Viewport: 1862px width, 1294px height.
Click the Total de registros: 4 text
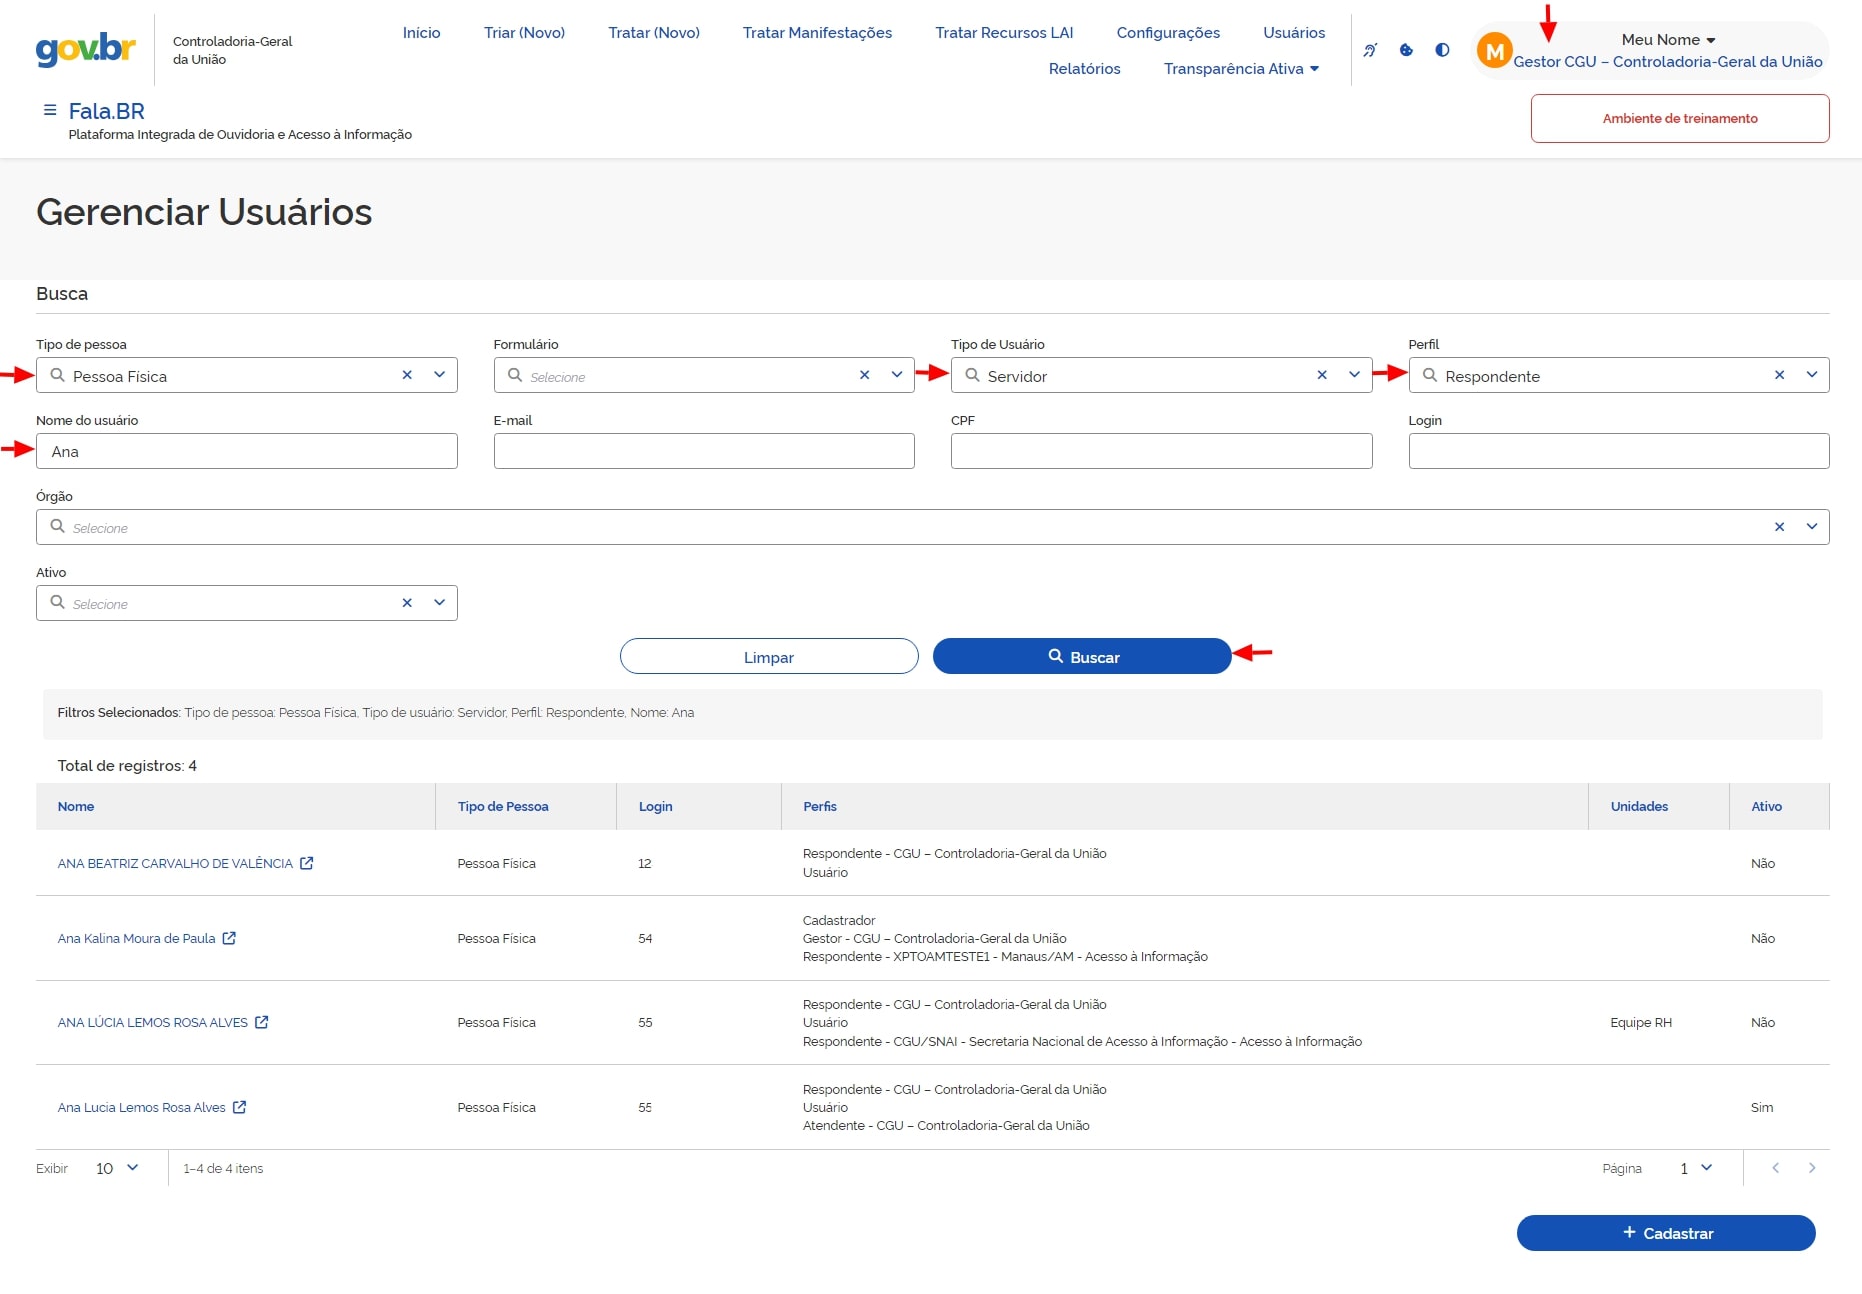(x=127, y=765)
